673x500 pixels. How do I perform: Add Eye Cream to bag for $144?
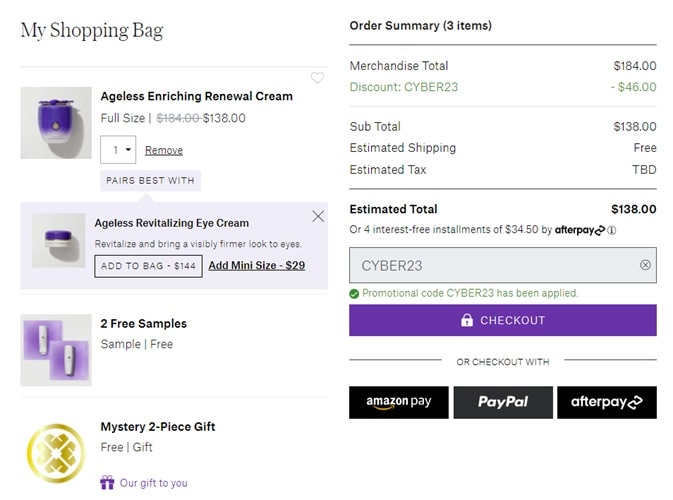point(148,265)
